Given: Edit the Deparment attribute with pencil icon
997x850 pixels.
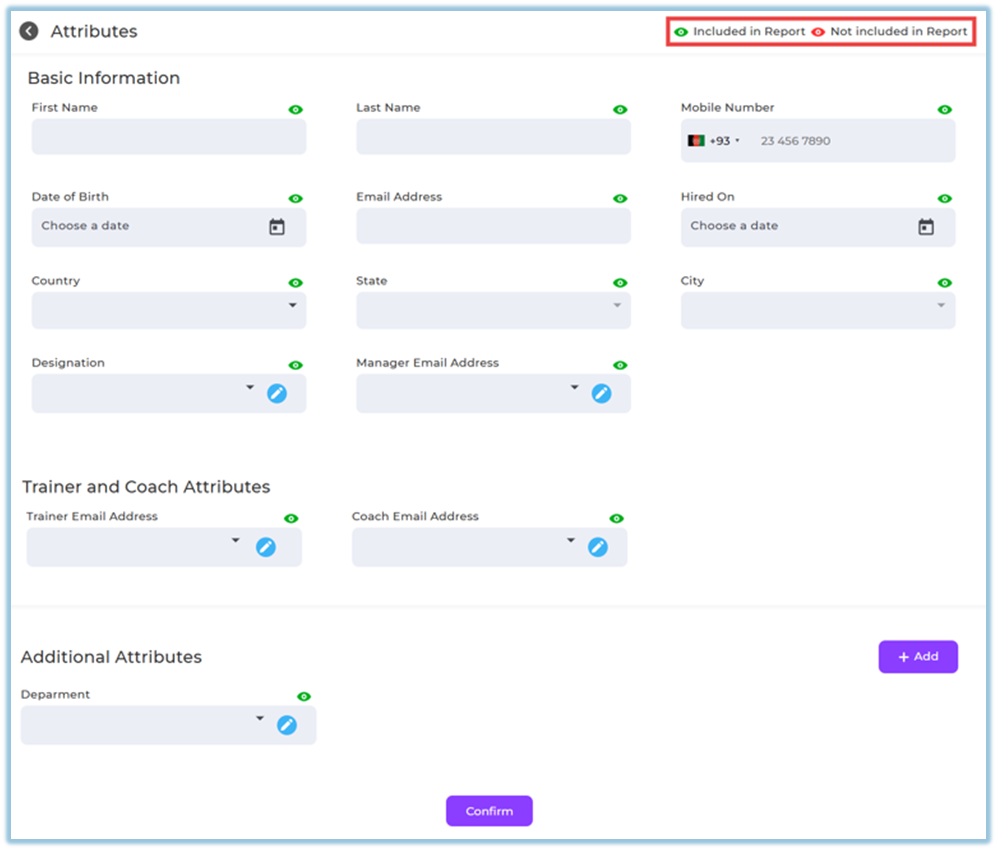Looking at the screenshot, I should coord(287,725).
